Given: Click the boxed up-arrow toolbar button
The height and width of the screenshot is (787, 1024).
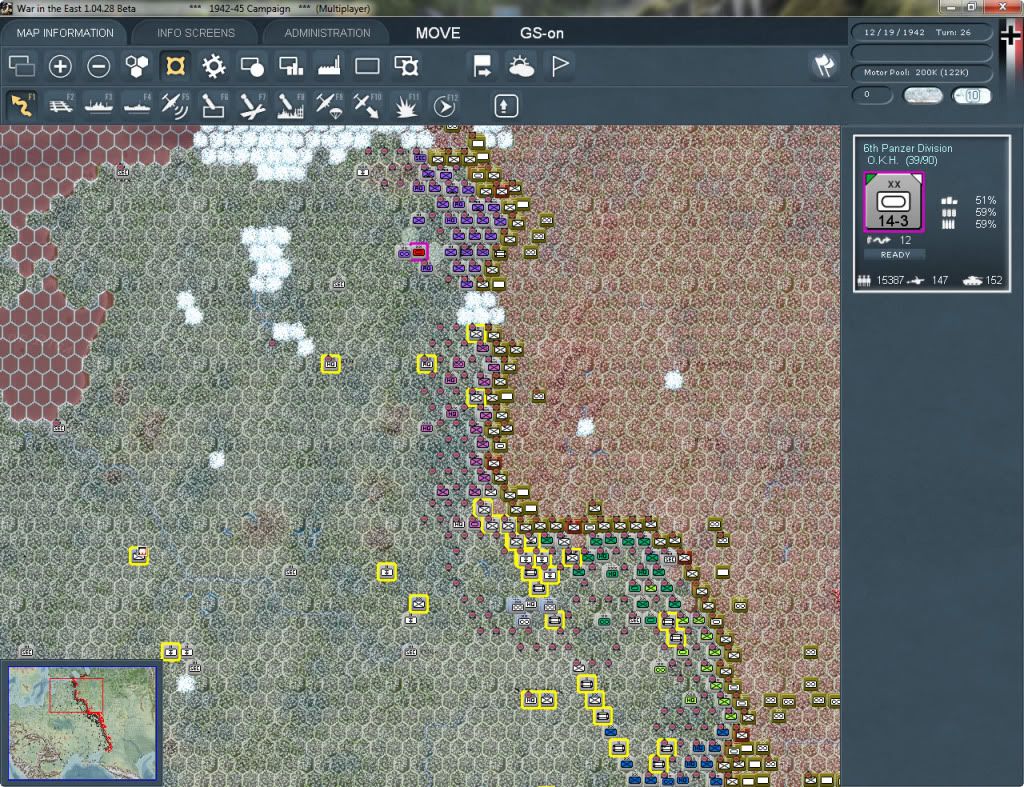Looking at the screenshot, I should coord(505,106).
